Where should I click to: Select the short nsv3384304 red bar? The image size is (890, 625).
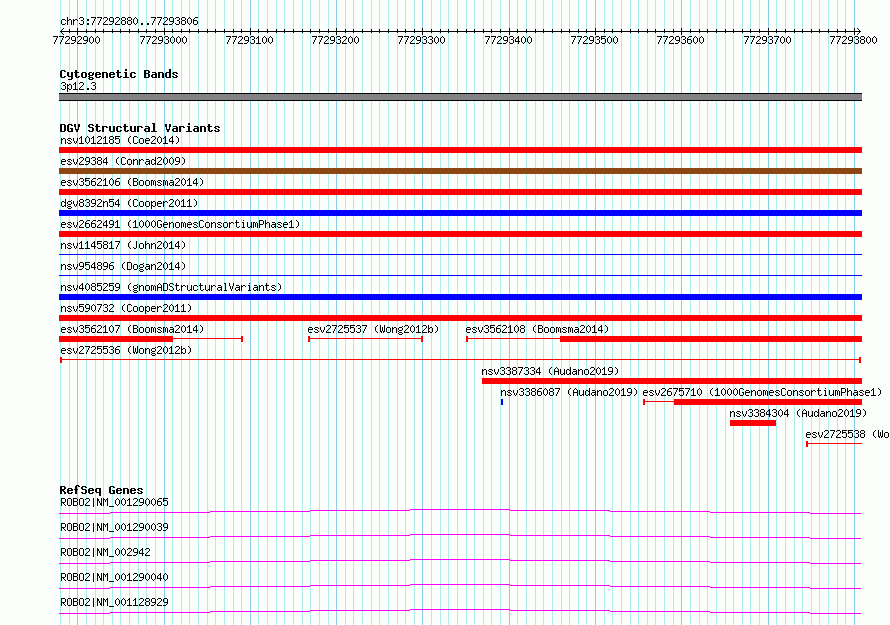(x=753, y=423)
